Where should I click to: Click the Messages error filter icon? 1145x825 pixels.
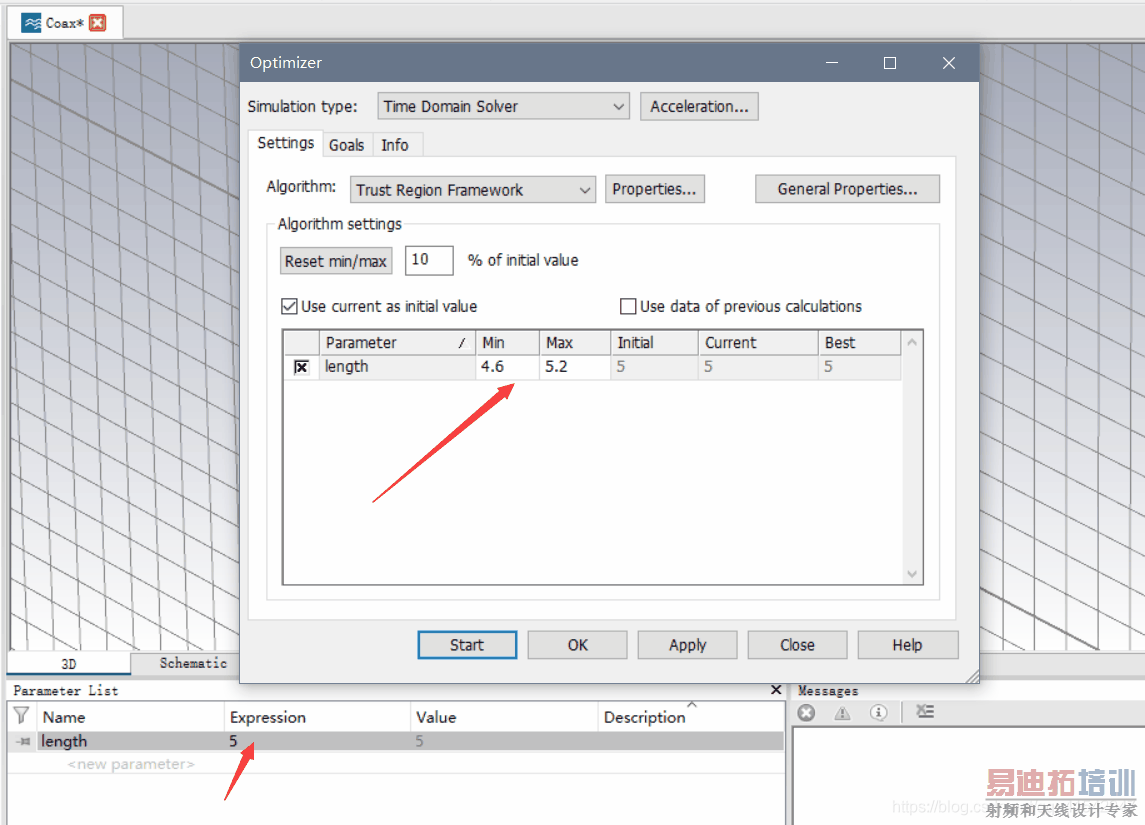coord(806,713)
